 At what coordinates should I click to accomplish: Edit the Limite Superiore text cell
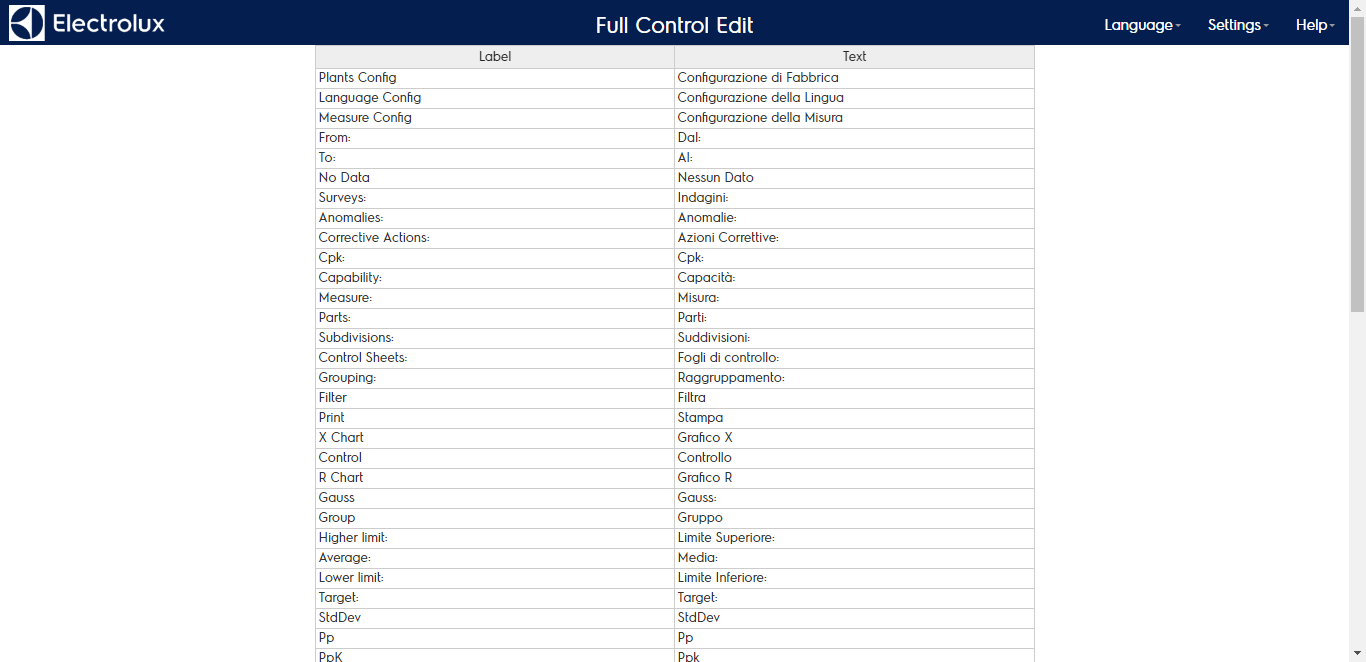(854, 538)
